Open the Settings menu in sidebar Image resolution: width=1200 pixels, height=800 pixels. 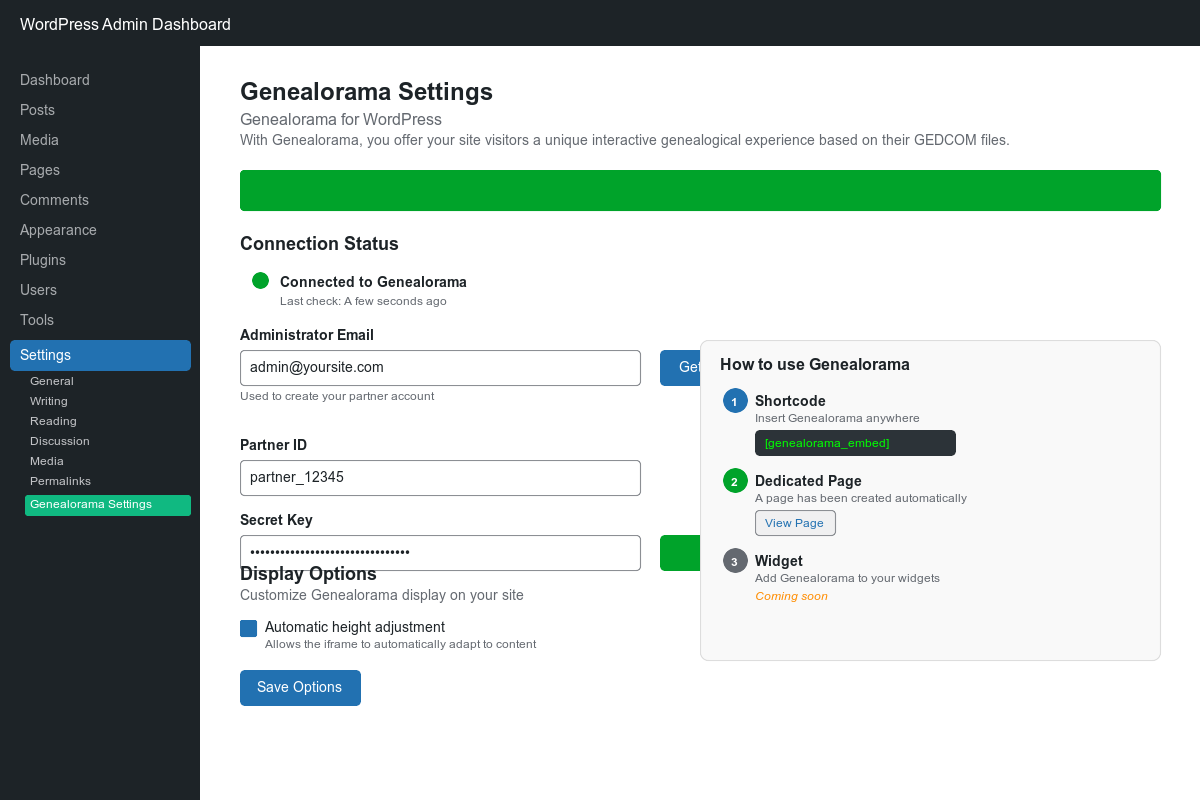tap(100, 355)
